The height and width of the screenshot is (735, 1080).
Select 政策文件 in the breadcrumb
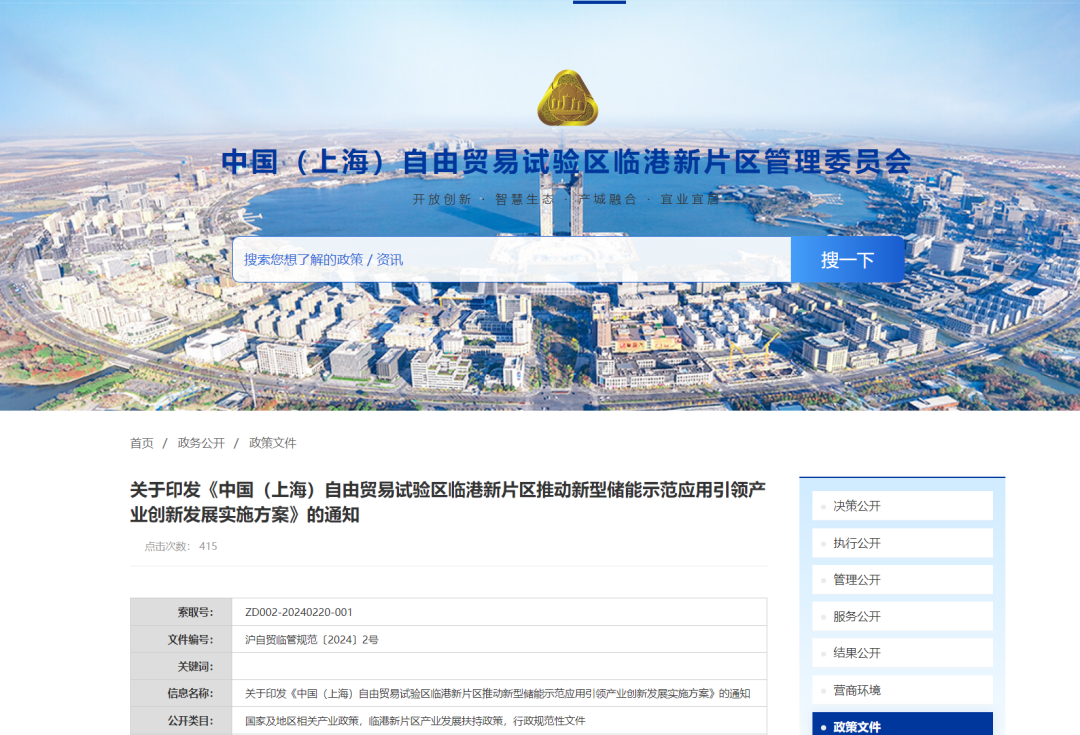tap(272, 443)
